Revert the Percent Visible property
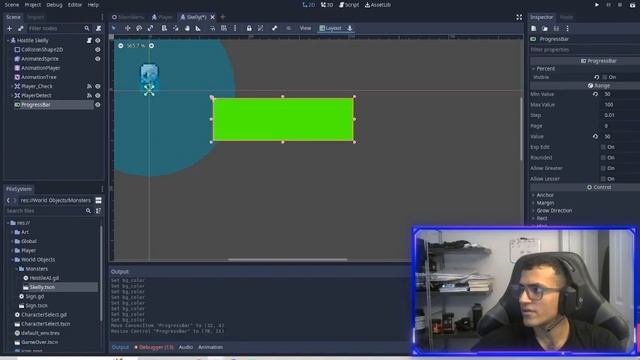The width and height of the screenshot is (640, 360). coord(597,77)
